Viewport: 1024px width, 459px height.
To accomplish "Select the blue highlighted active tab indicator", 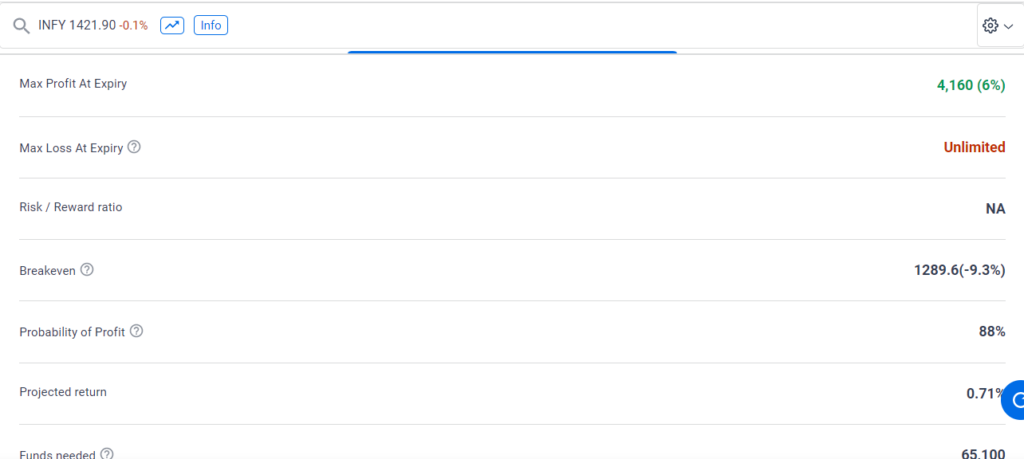I will [512, 52].
